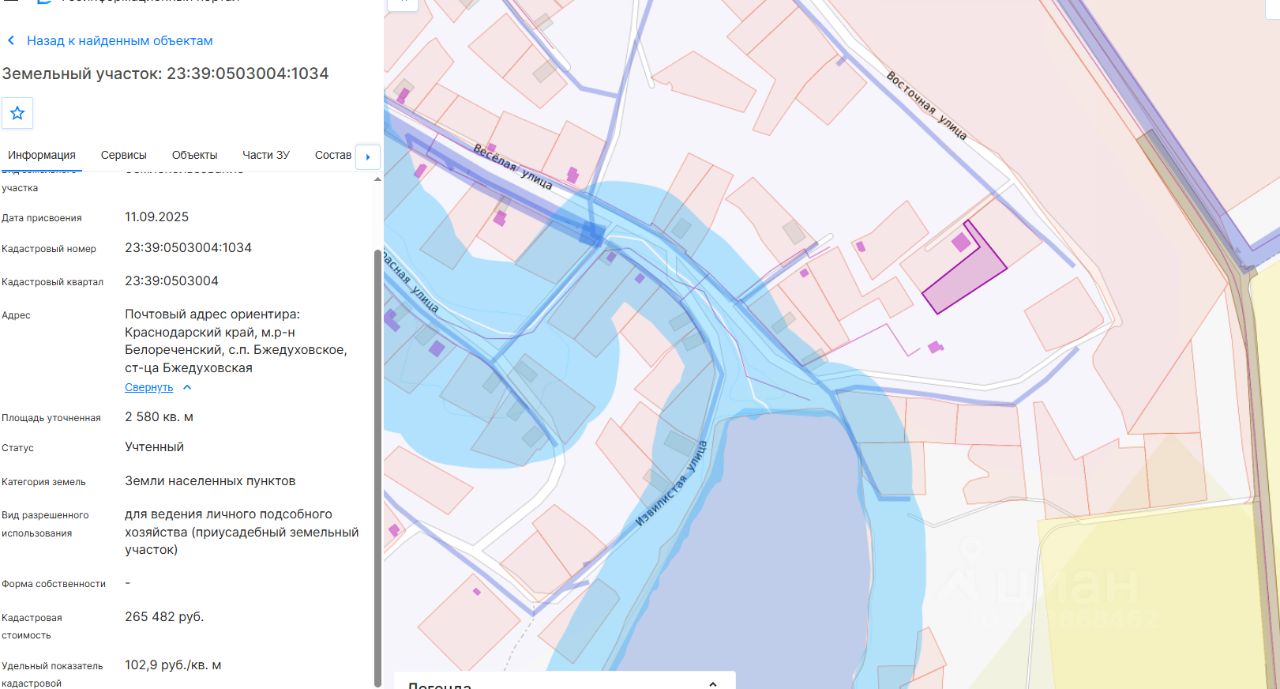
Task: Show more tabs with right arrow button
Action: pos(368,156)
